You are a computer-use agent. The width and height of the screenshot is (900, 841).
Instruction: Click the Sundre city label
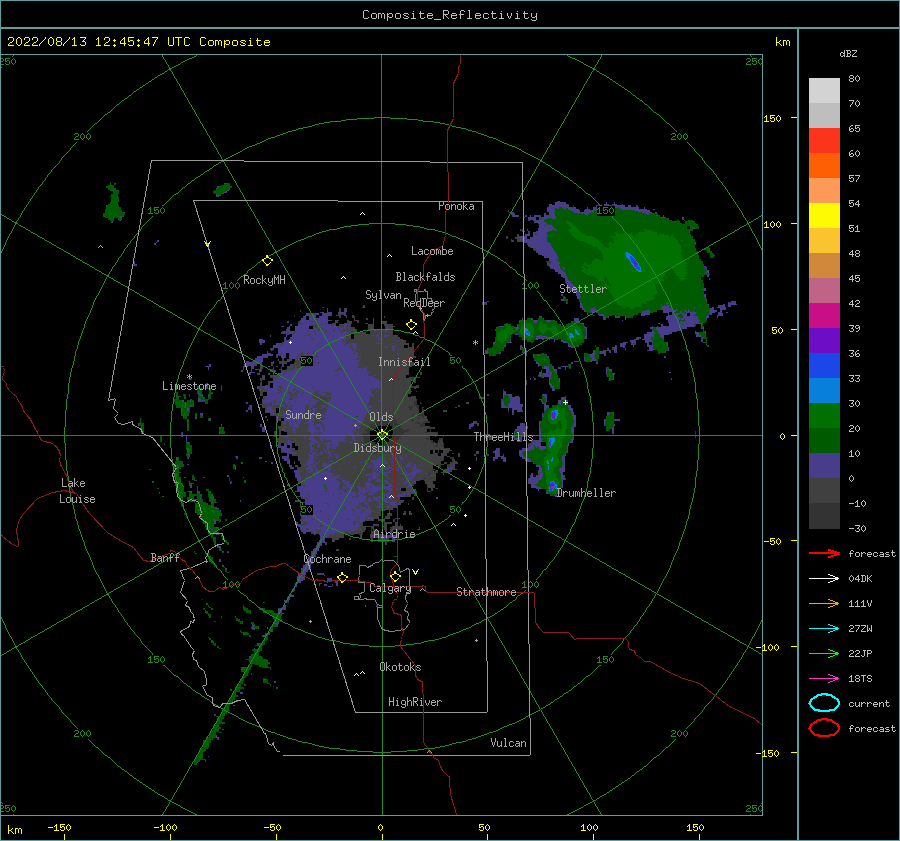[303, 414]
